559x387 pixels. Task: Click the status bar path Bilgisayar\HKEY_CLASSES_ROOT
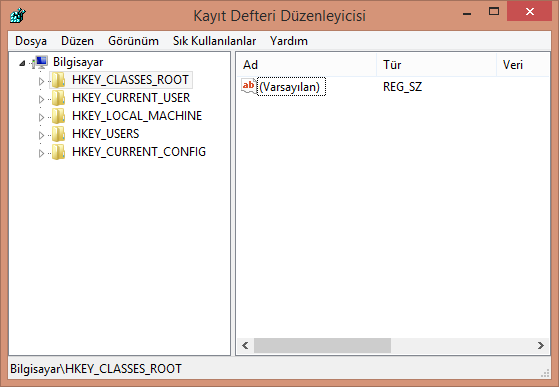pos(96,368)
